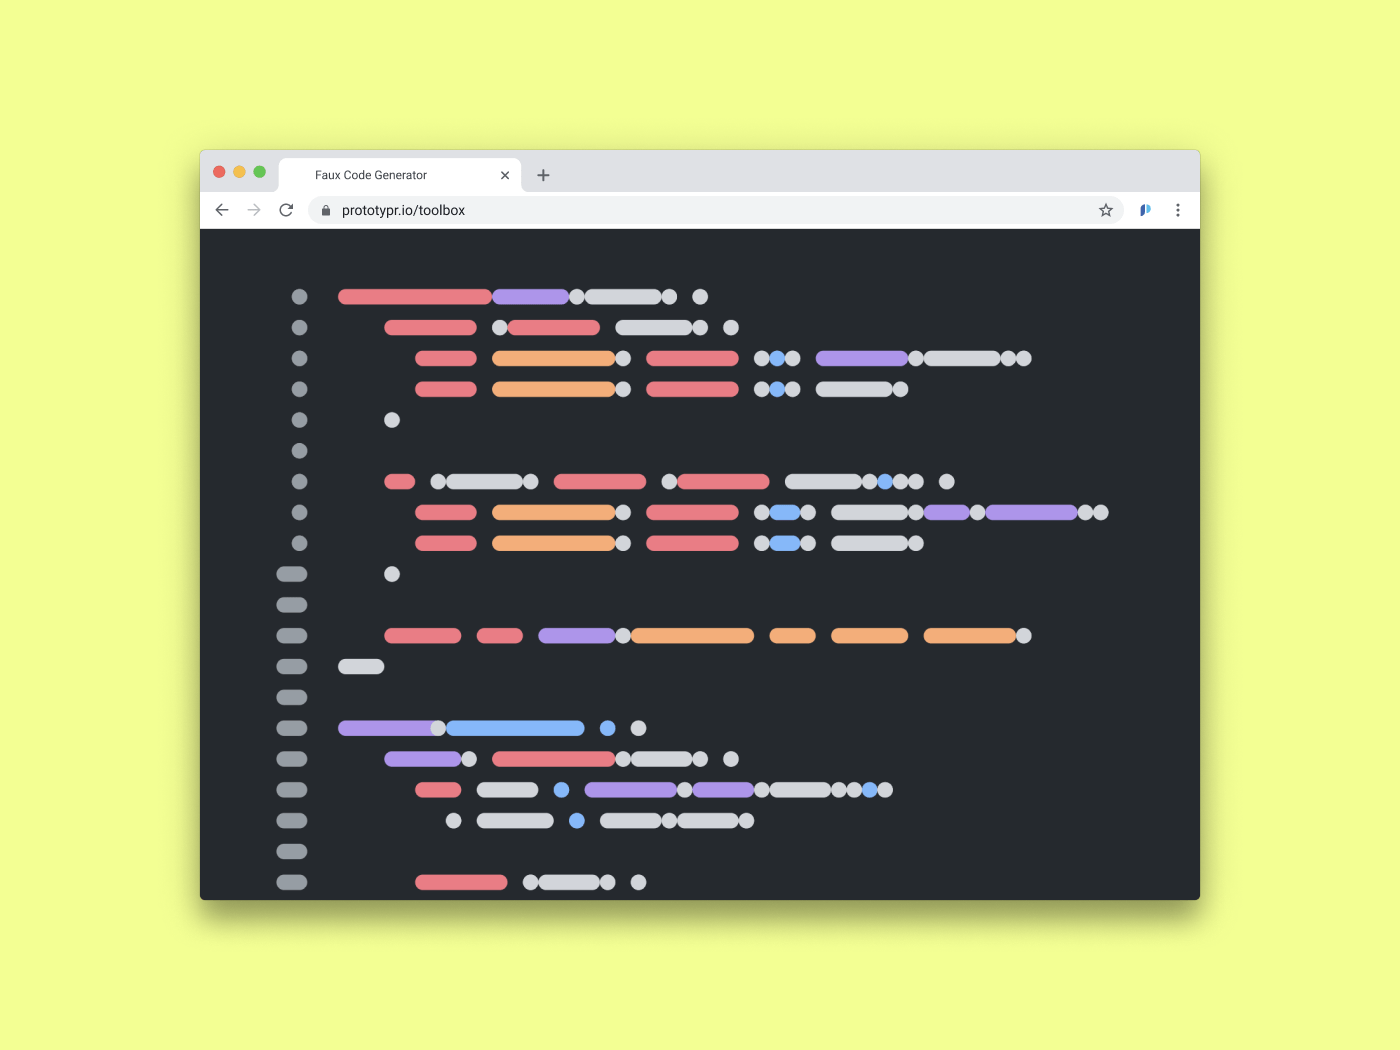View site info via the lock icon
The width and height of the screenshot is (1400, 1050).
click(326, 210)
